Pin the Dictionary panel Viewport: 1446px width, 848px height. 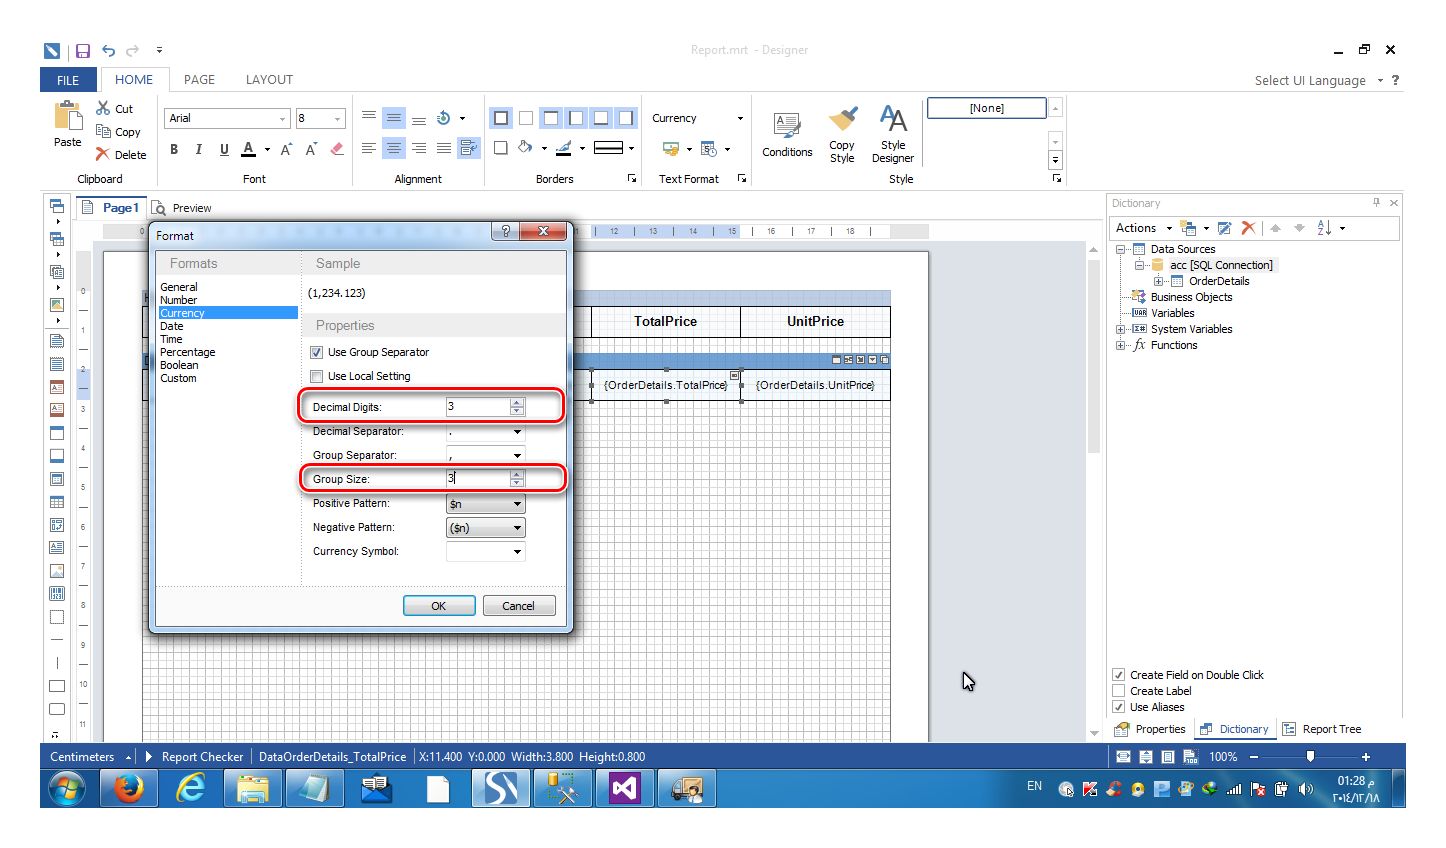click(1376, 202)
